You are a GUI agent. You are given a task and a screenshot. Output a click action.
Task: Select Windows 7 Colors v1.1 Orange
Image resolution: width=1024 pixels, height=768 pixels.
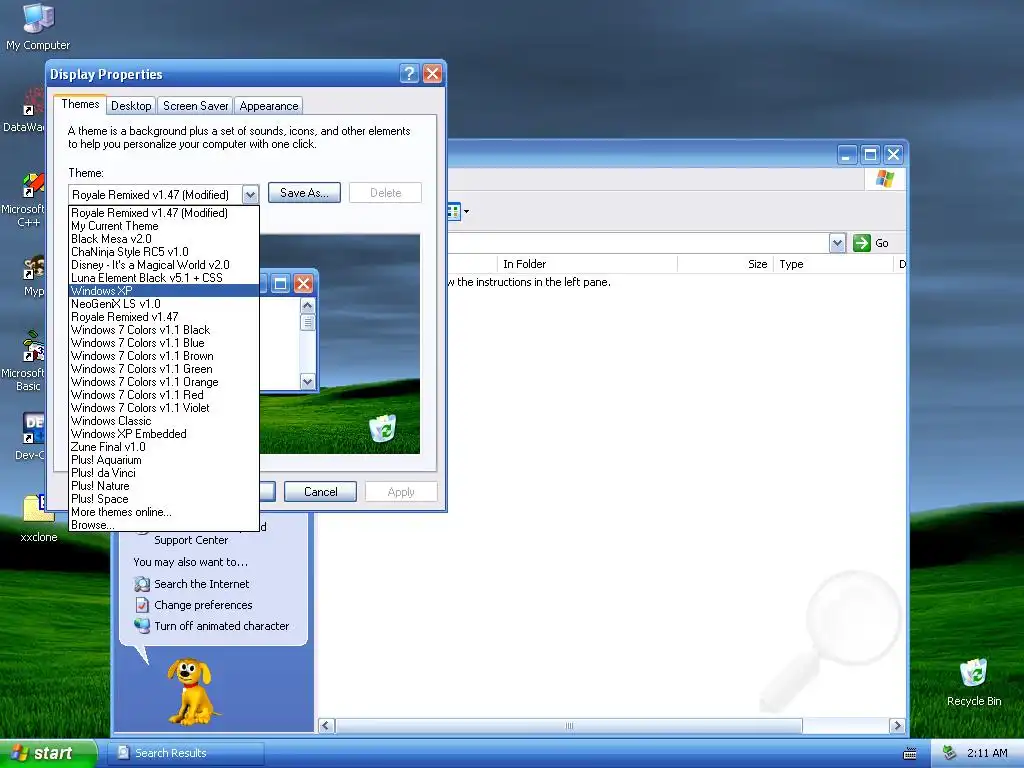(x=163, y=382)
